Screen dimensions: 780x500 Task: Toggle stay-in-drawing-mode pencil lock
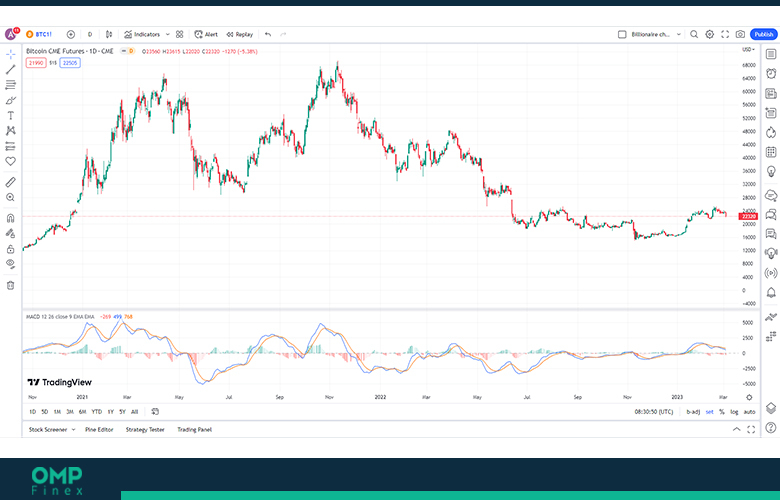pos(10,233)
